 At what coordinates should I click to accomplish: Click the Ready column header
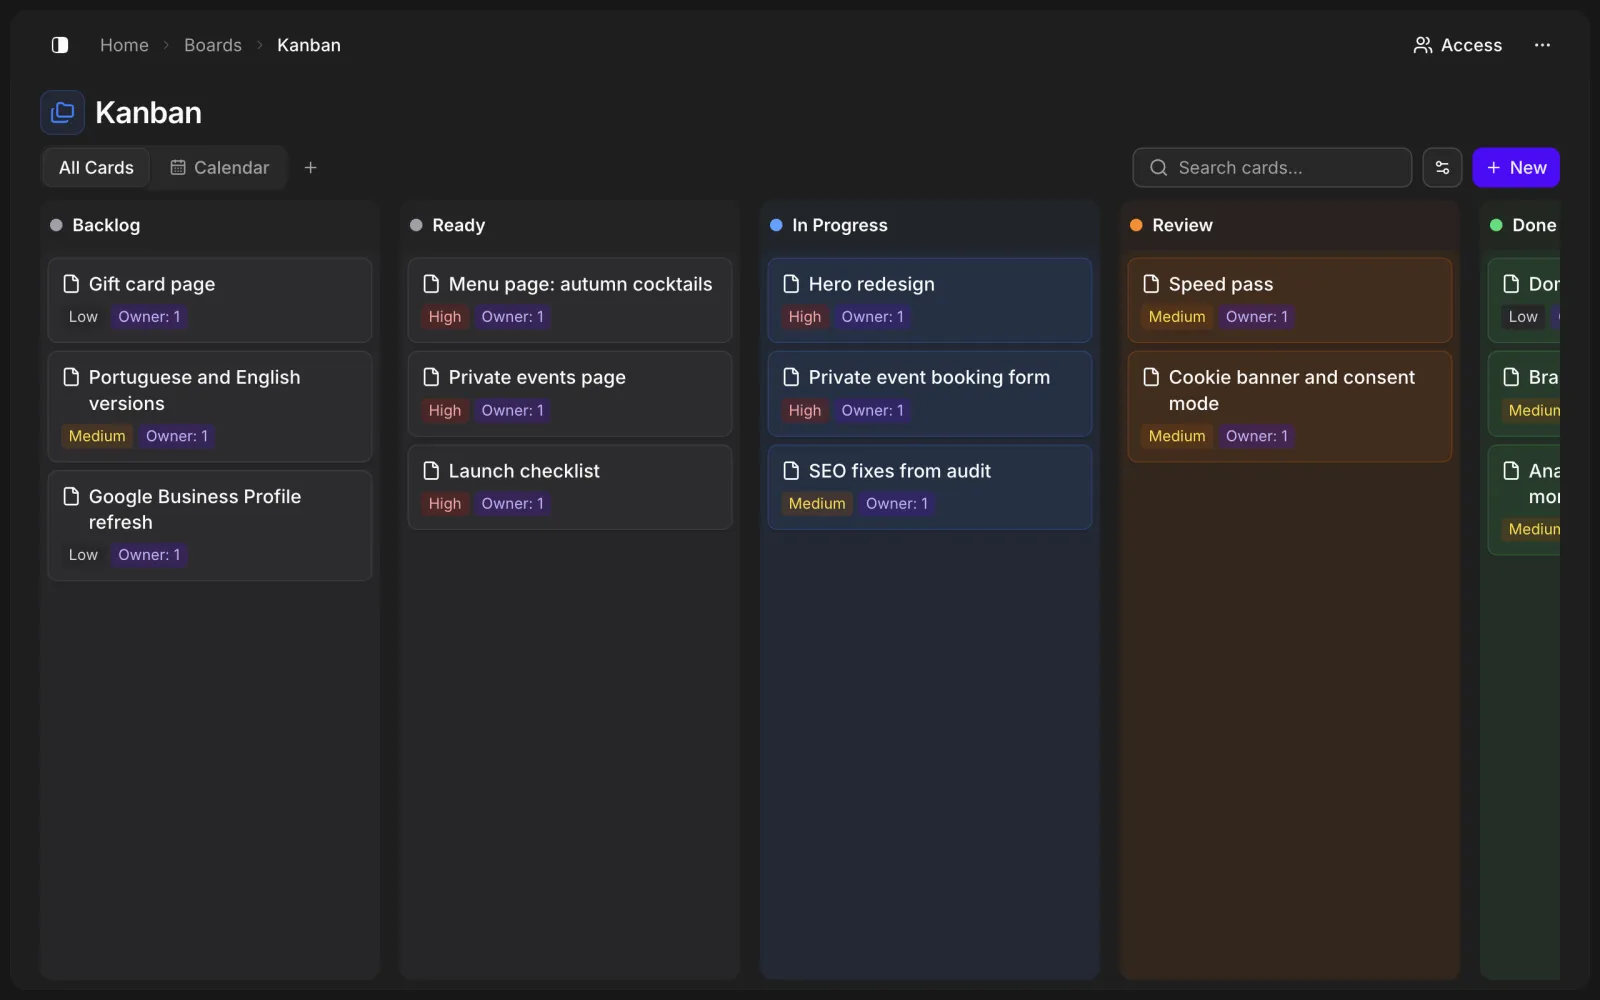(x=458, y=225)
